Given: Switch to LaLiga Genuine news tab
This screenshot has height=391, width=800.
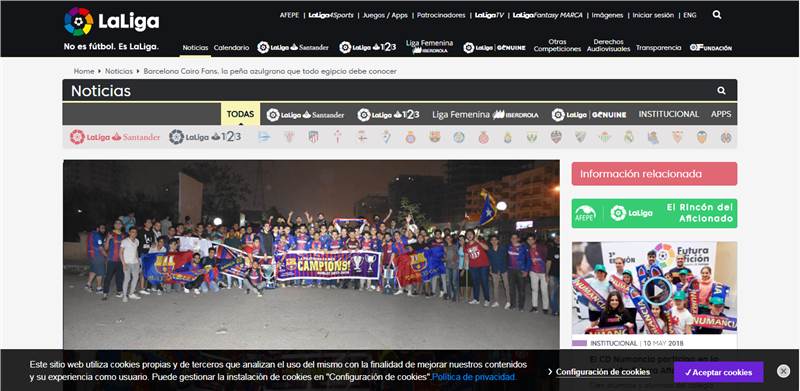Looking at the screenshot, I should point(589,114).
